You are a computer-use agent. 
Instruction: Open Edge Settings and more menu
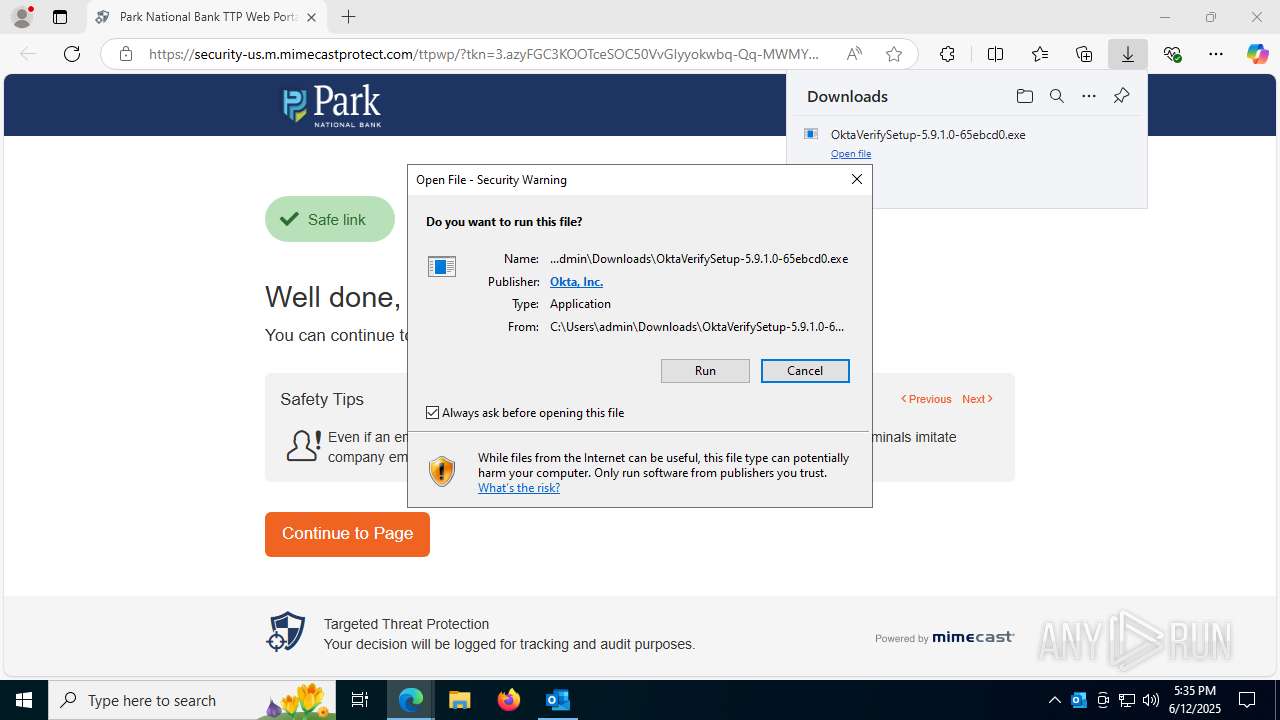tap(1216, 54)
